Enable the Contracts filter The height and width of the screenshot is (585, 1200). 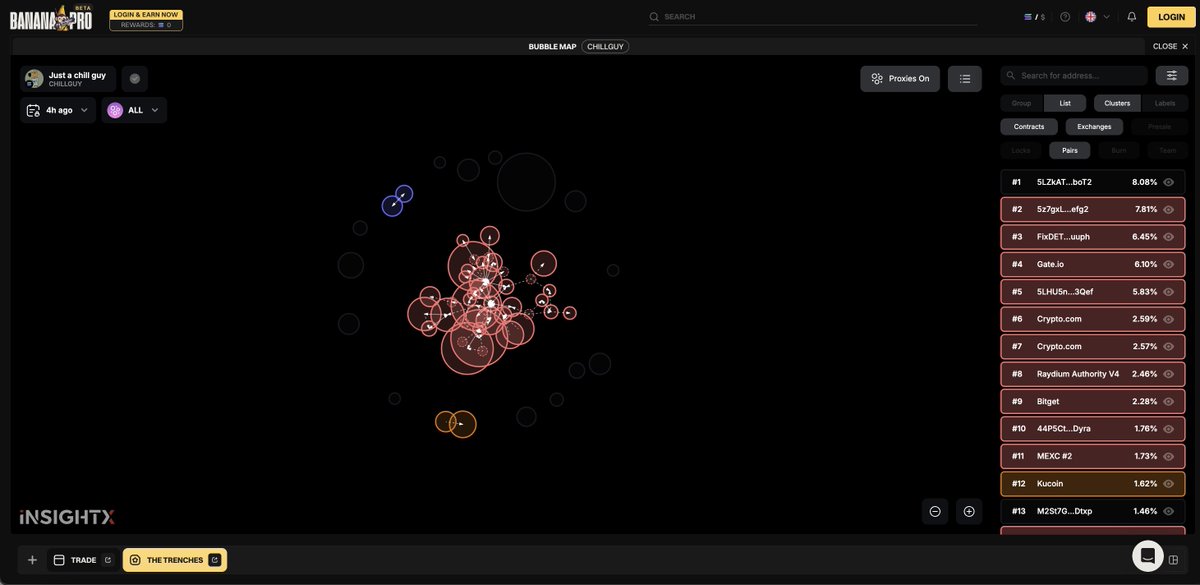pyautogui.click(x=1029, y=127)
